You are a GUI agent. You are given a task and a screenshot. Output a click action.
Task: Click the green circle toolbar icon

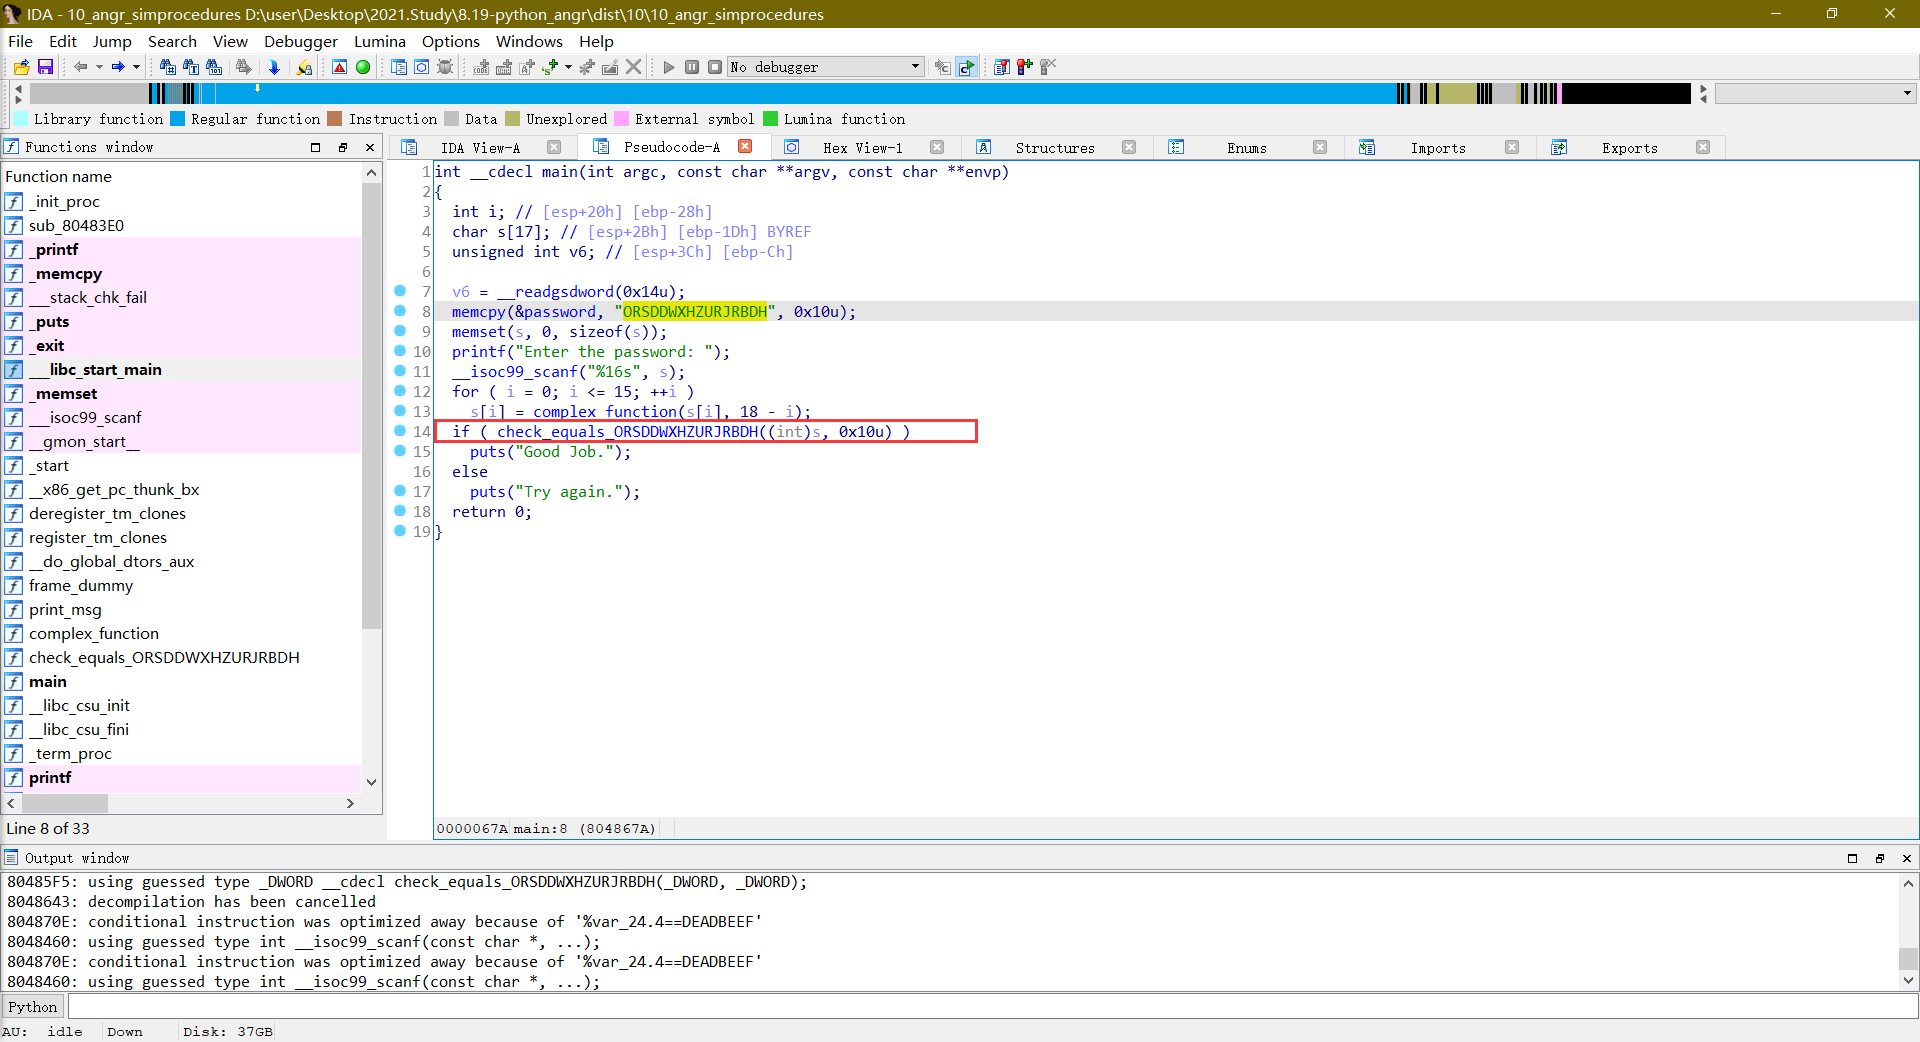pyautogui.click(x=363, y=67)
